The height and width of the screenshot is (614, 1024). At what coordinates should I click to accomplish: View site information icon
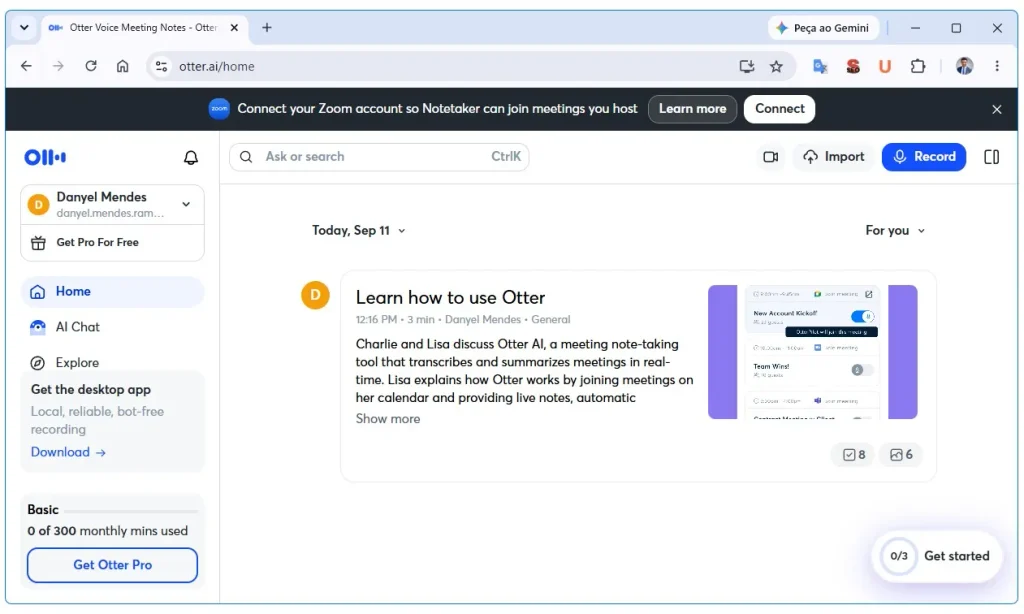click(x=161, y=66)
